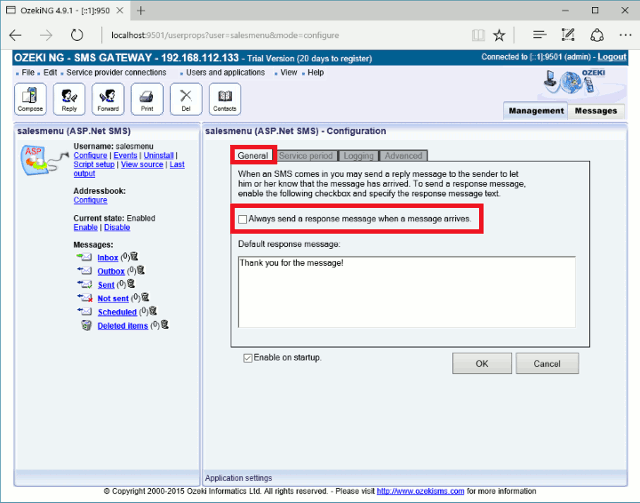
Task: Click the Not sent envelope icon
Action: [84, 298]
